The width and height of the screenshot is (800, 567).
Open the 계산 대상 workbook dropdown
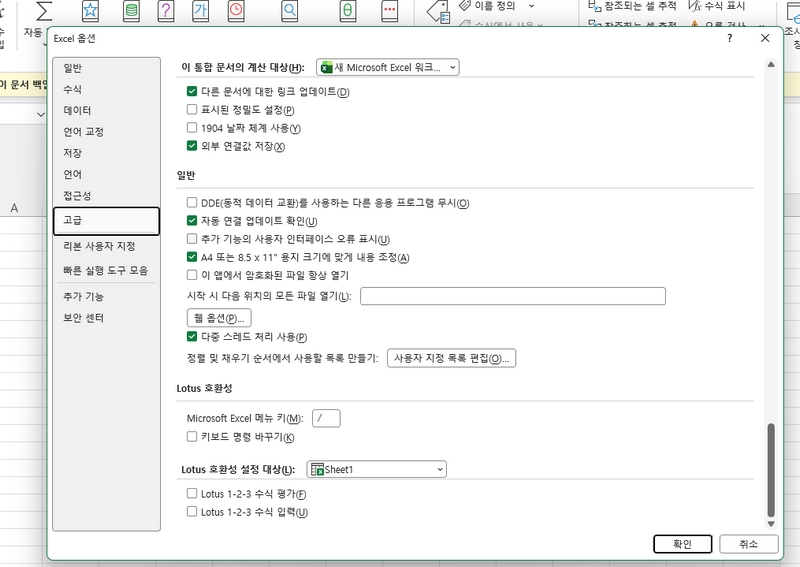[388, 67]
